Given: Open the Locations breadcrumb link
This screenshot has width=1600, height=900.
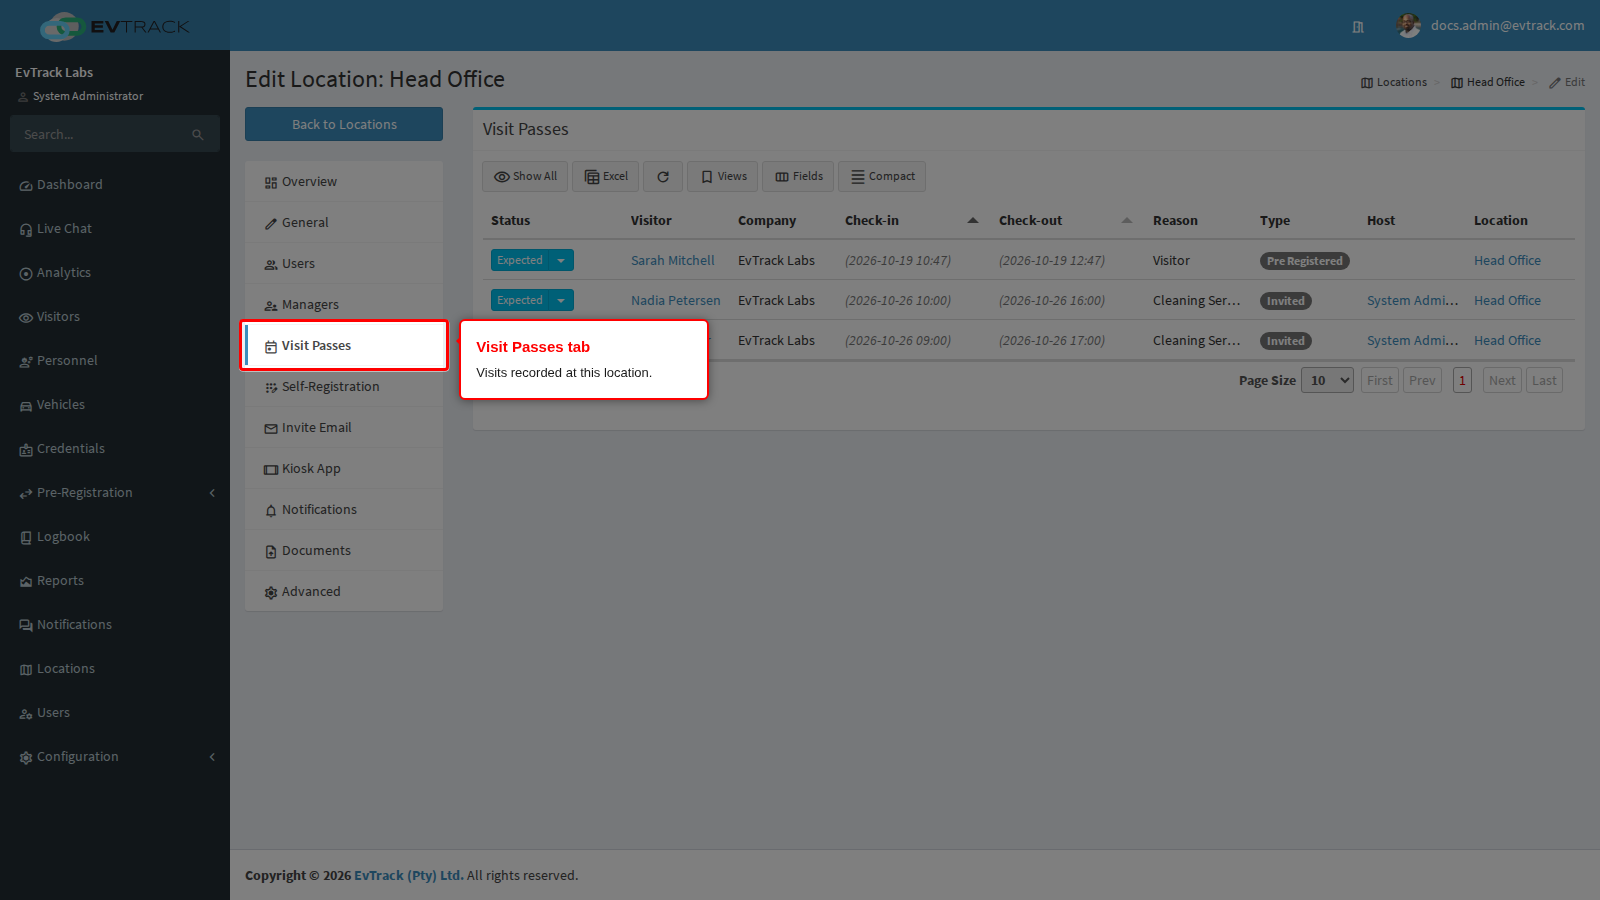Looking at the screenshot, I should click(x=1394, y=83).
